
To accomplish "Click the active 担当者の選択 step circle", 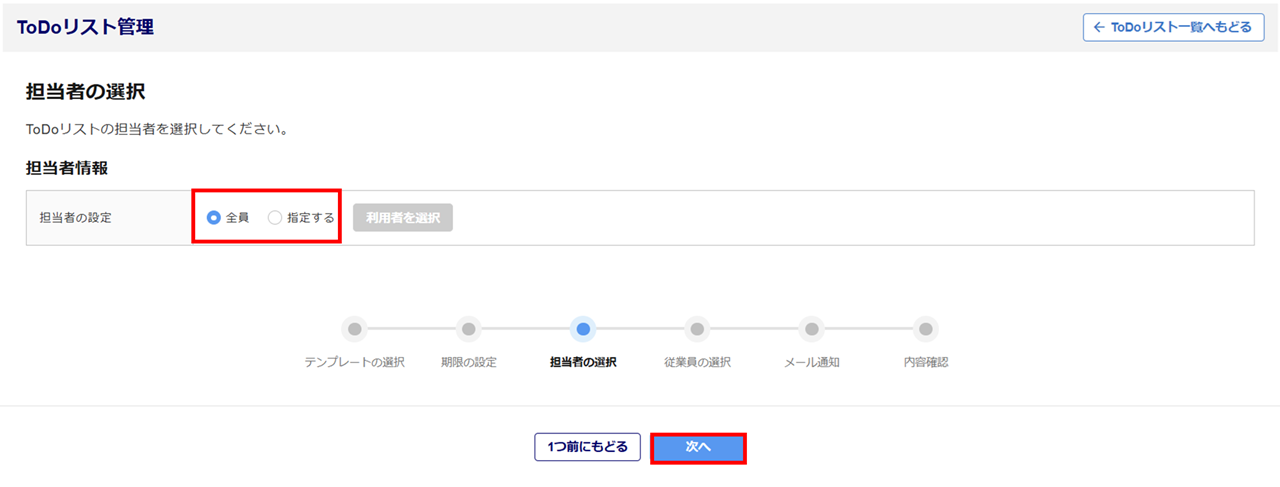I will 583,329.
